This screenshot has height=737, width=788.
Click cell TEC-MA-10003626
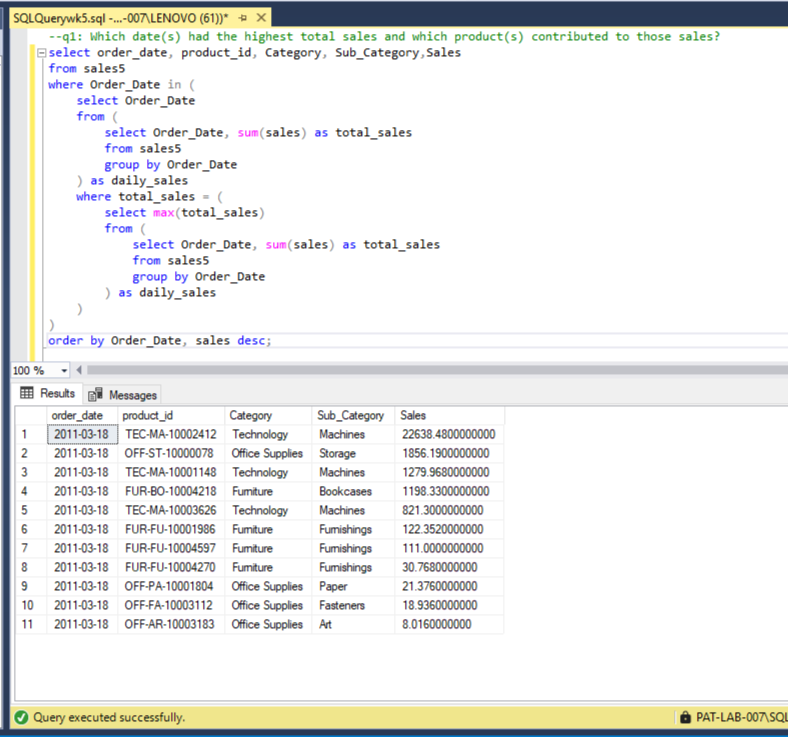coord(171,510)
